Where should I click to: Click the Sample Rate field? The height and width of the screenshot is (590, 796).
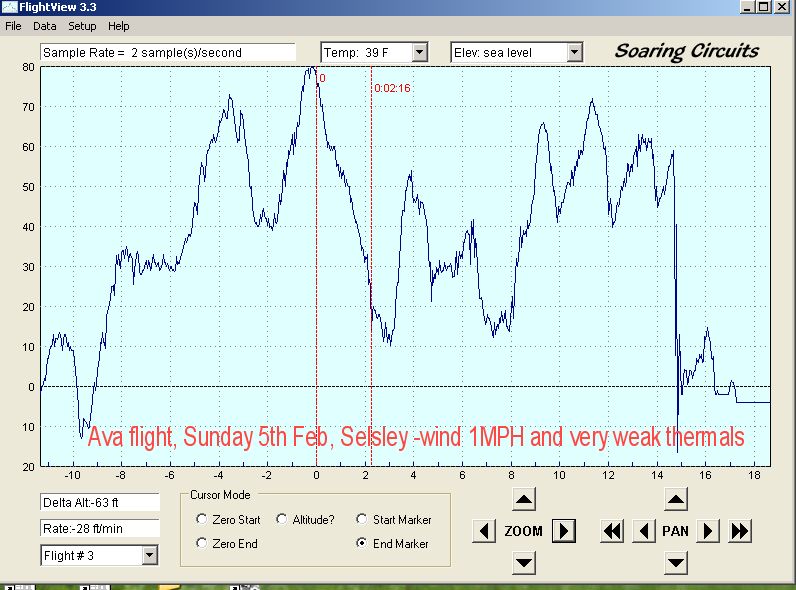pyautogui.click(x=168, y=52)
